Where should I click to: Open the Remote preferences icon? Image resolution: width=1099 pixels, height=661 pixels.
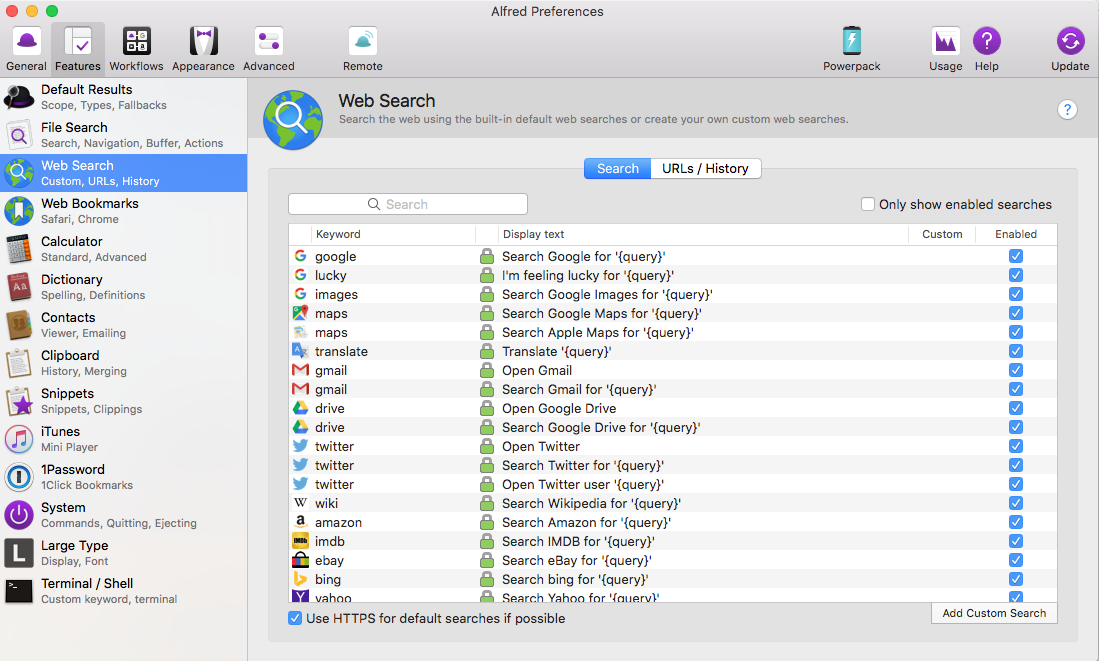362,42
